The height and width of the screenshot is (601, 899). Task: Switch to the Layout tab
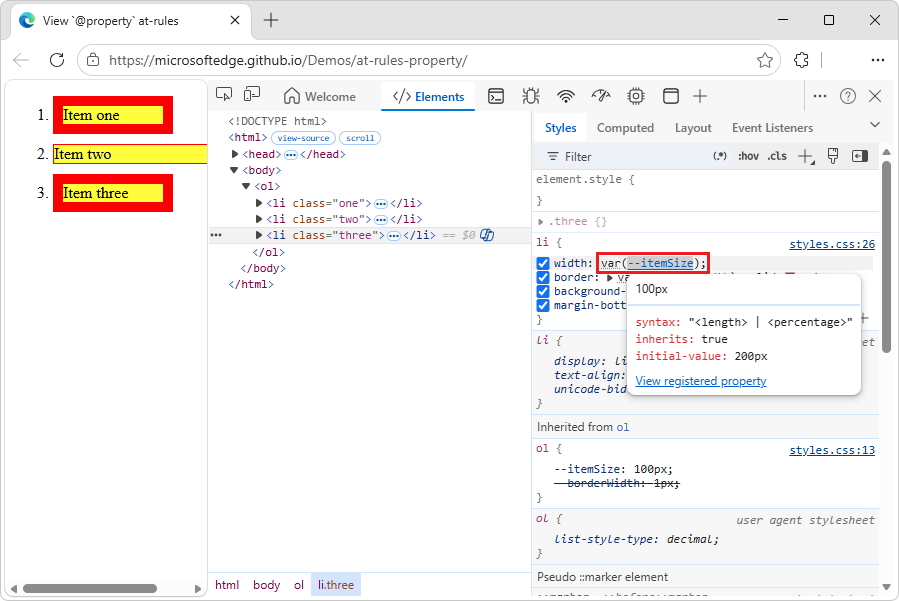(x=693, y=128)
